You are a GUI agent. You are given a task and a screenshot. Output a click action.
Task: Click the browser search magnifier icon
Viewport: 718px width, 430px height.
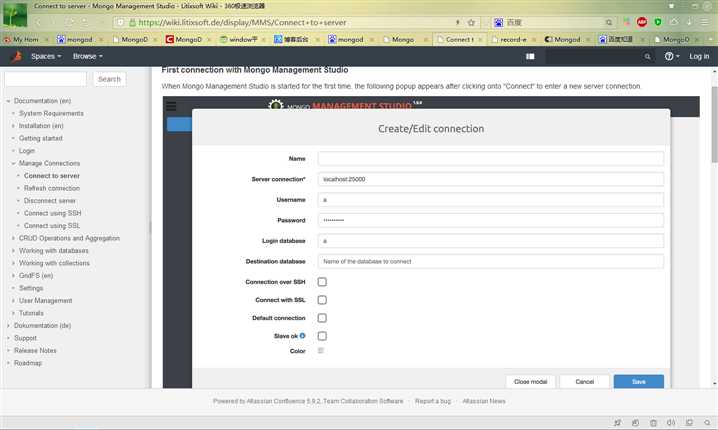[x=609, y=22]
